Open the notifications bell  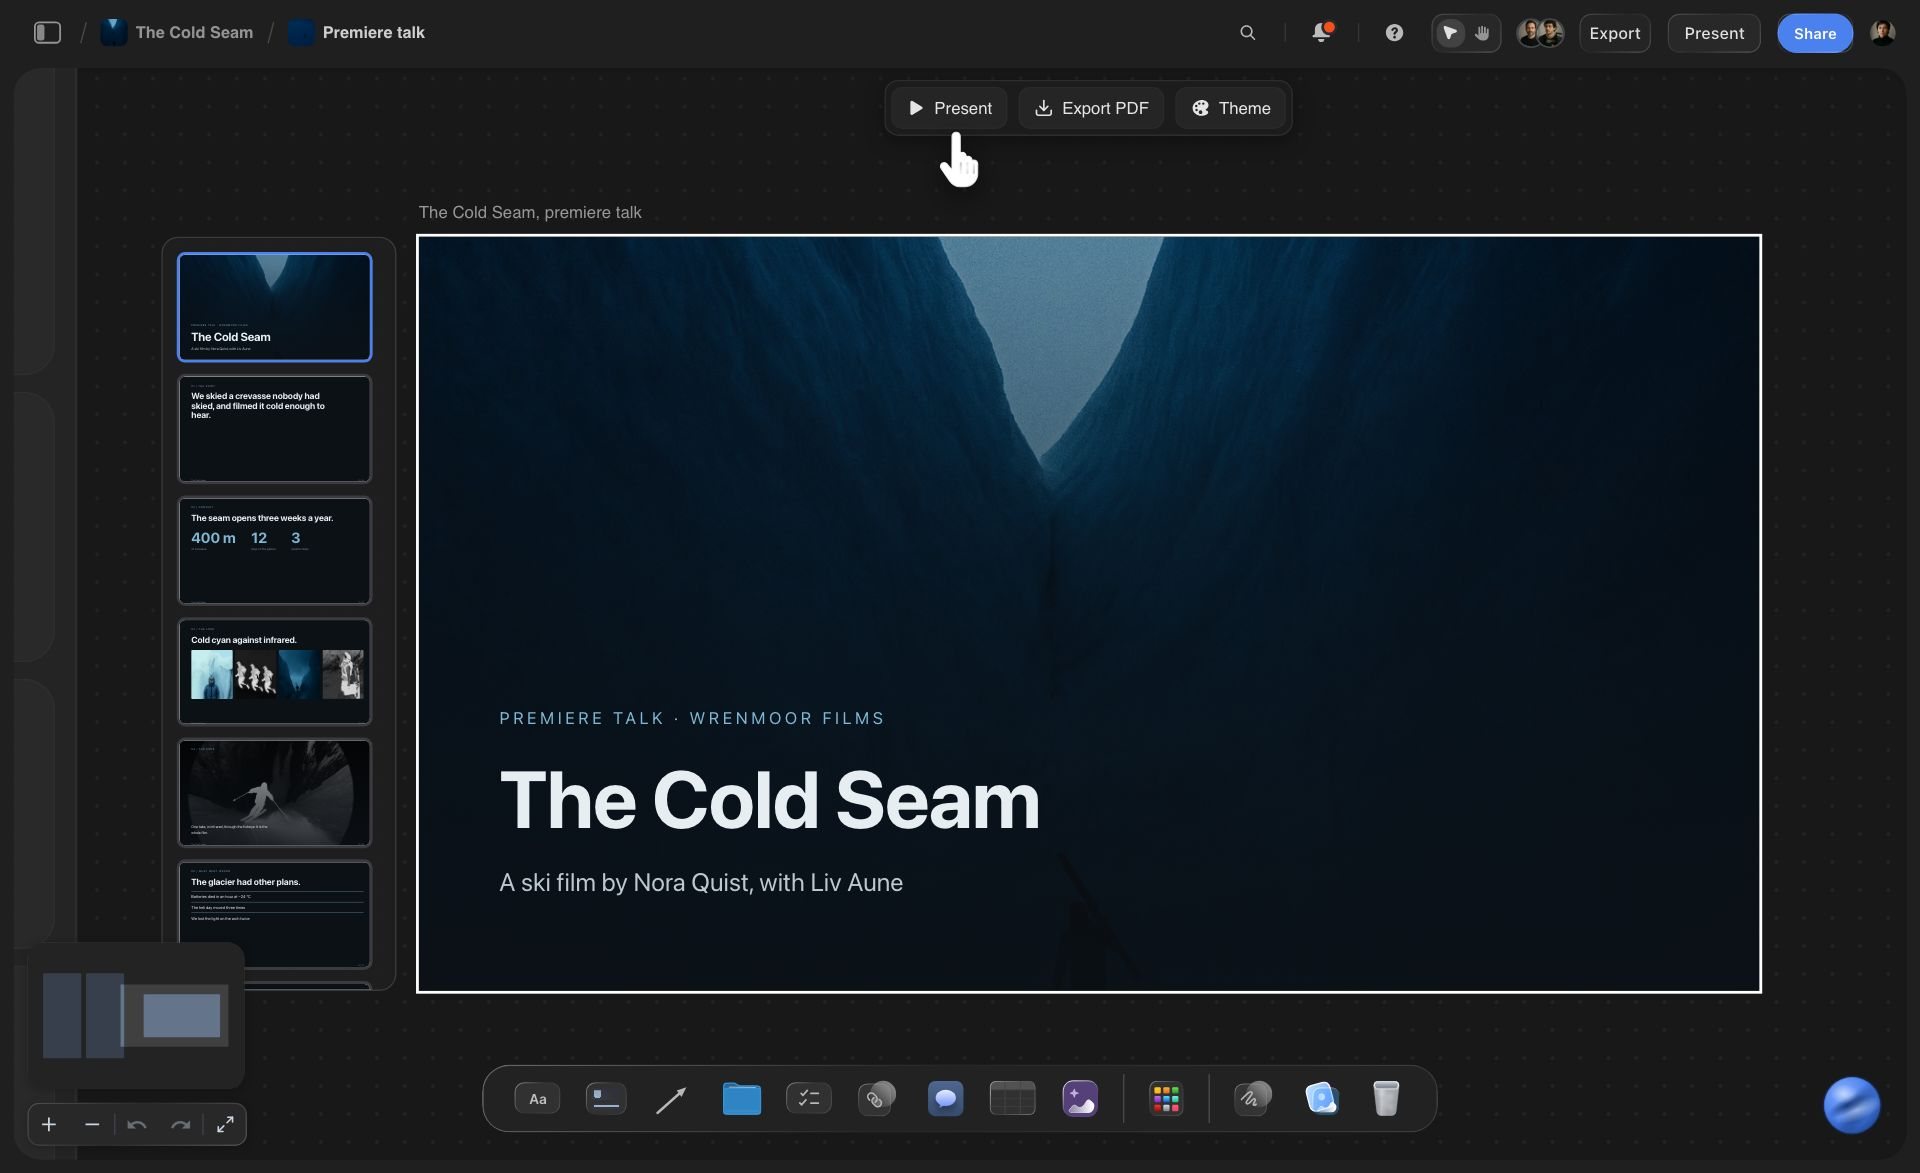pyautogui.click(x=1321, y=33)
